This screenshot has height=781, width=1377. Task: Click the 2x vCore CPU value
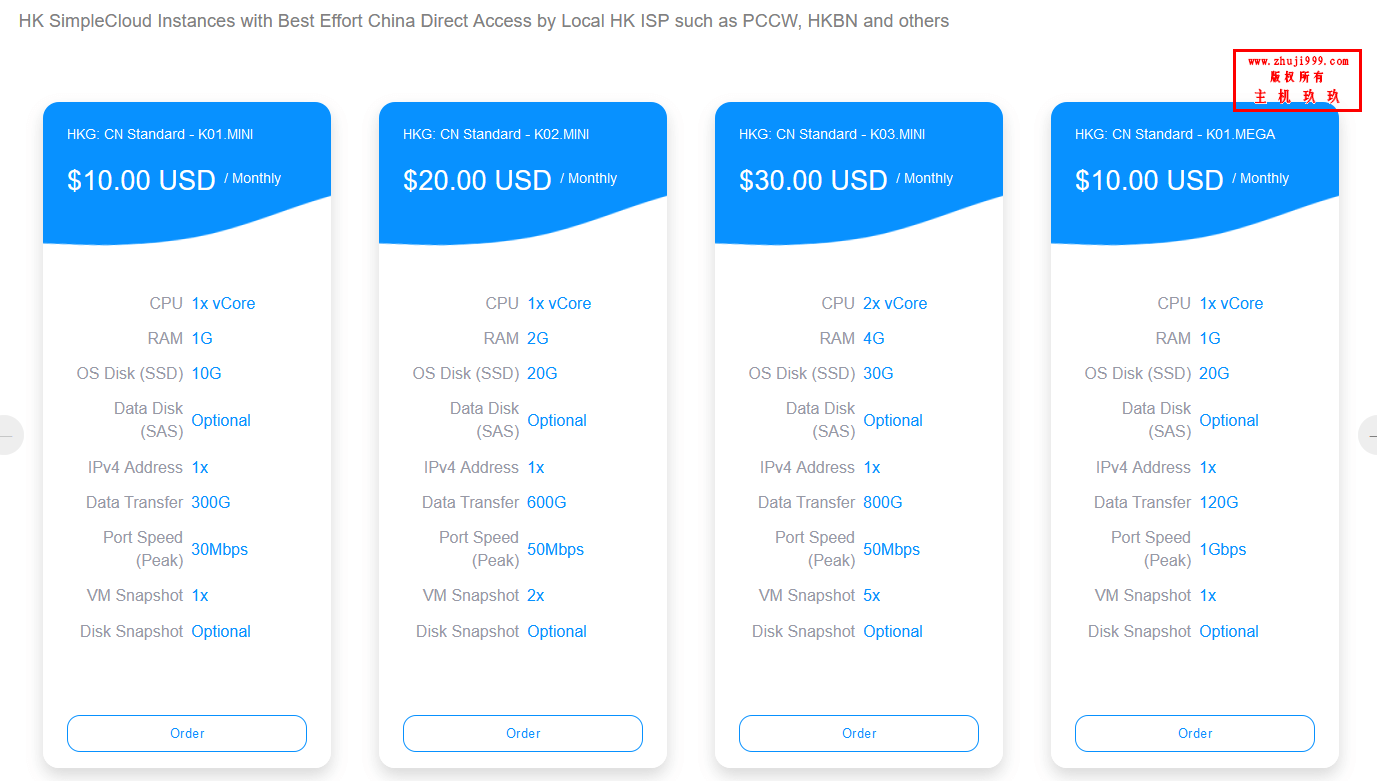pyautogui.click(x=895, y=303)
